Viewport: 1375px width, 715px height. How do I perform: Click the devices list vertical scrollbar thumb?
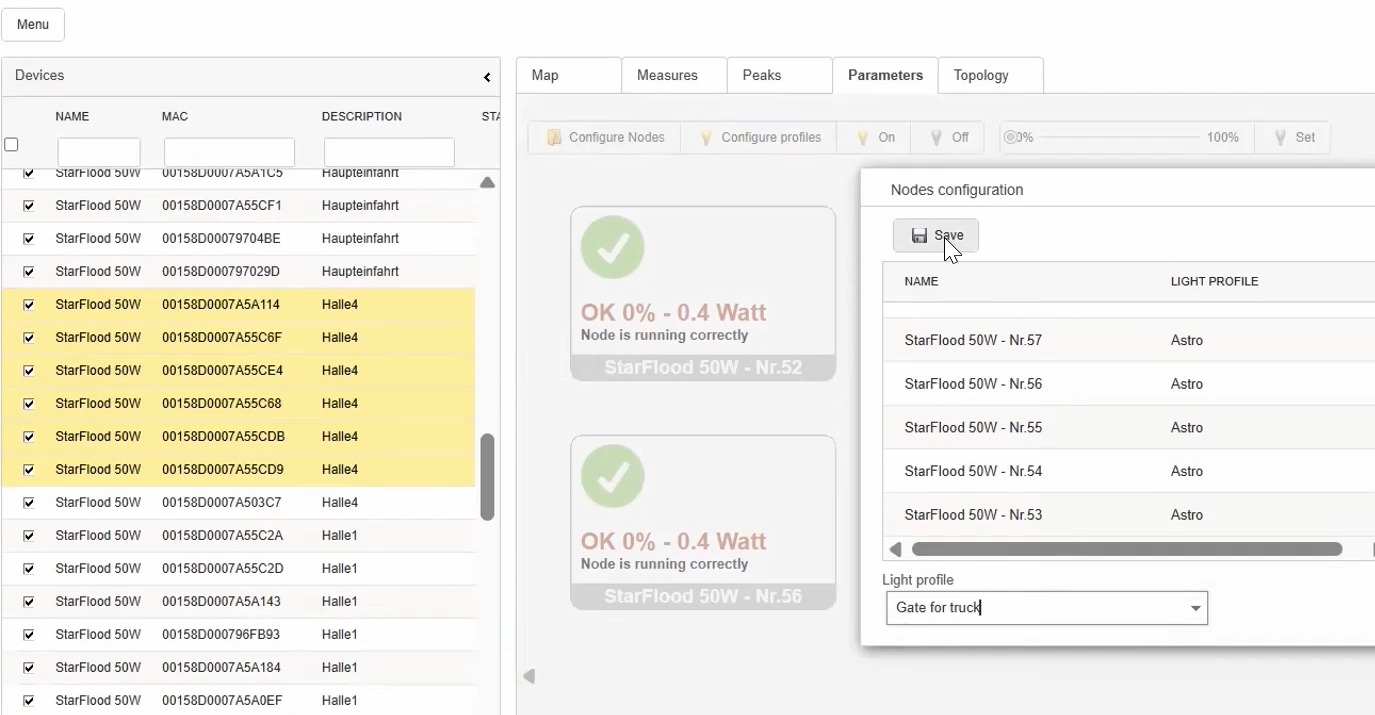pyautogui.click(x=487, y=477)
